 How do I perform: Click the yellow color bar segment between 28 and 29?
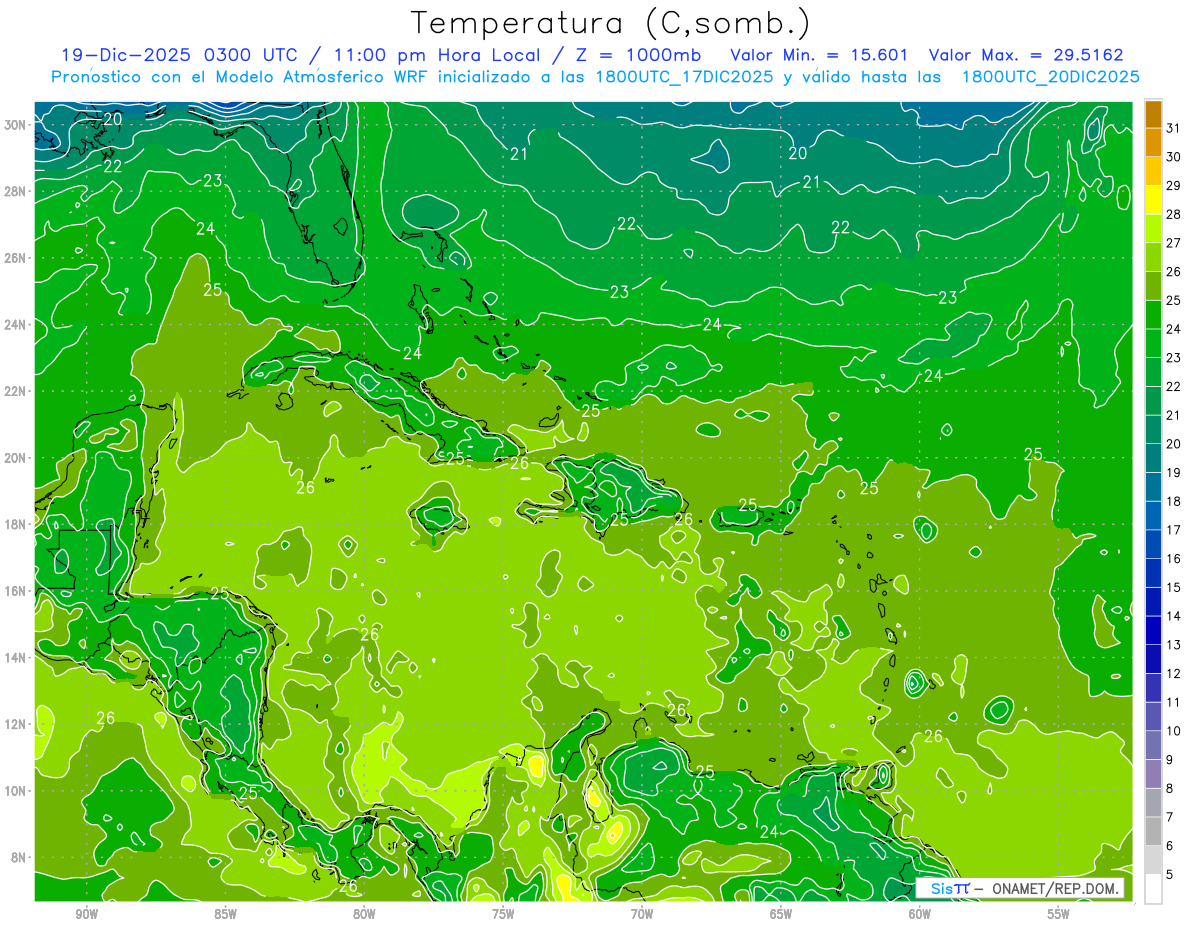[1153, 201]
